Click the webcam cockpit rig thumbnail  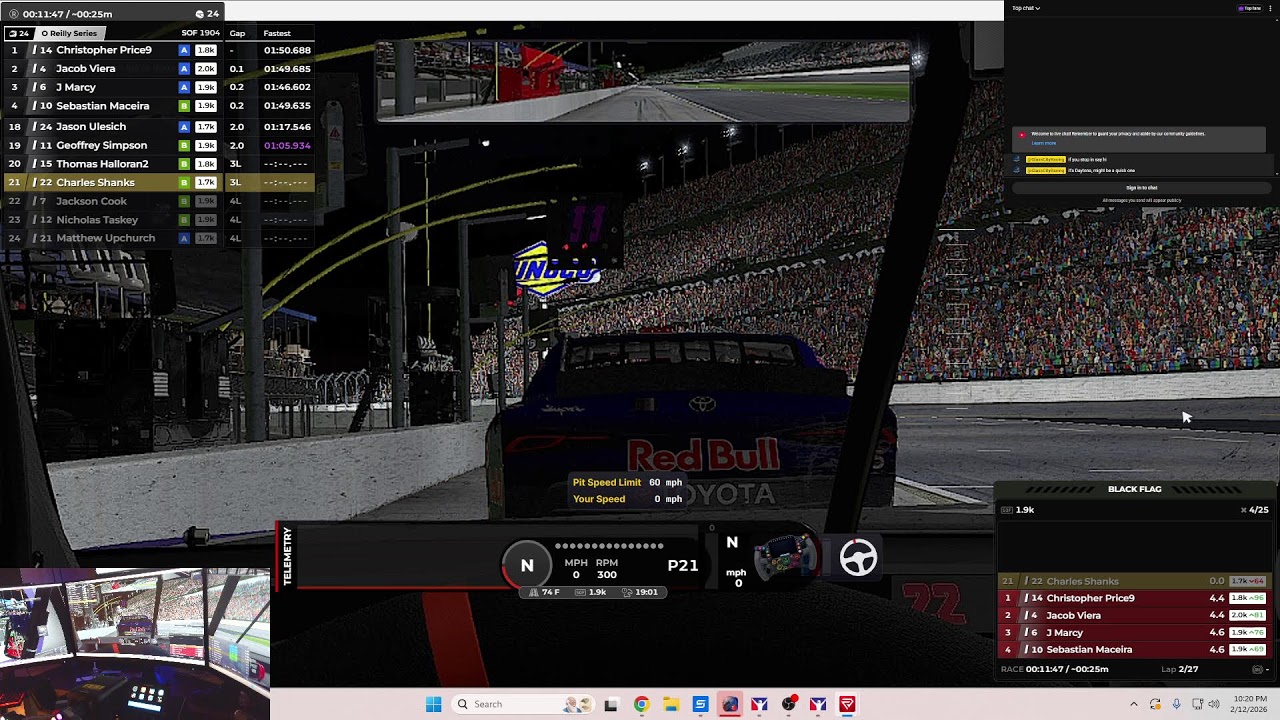[135, 644]
